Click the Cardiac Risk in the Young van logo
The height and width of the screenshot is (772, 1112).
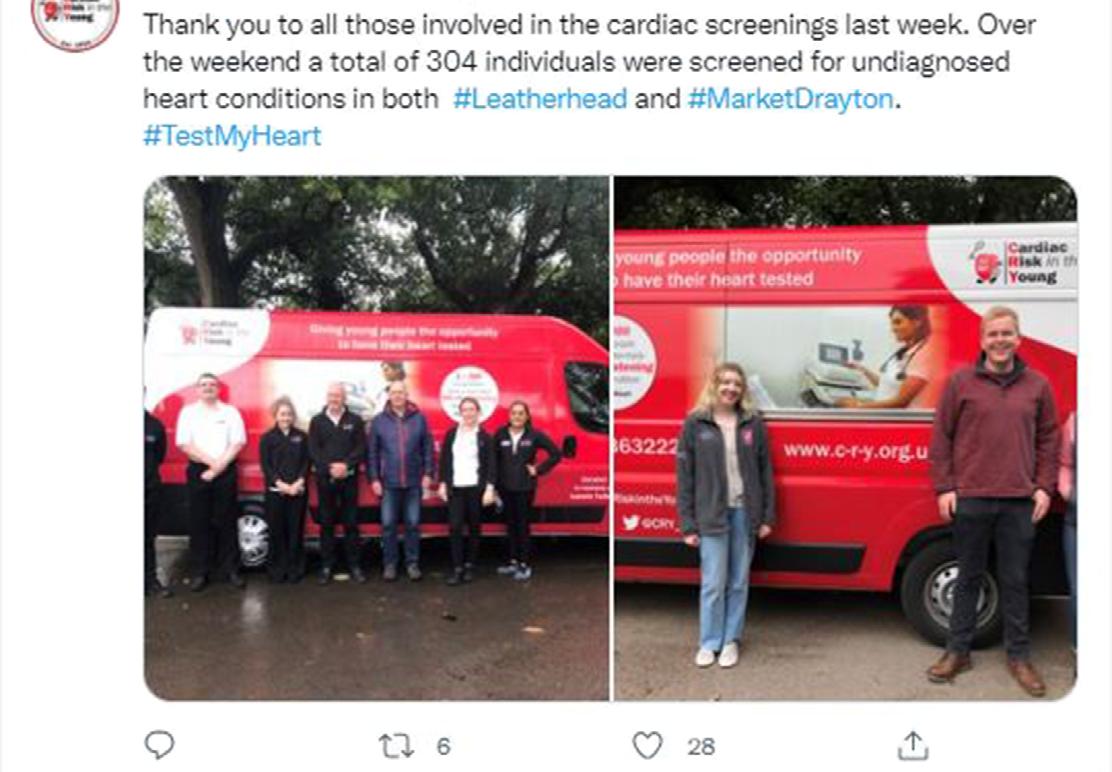click(1023, 263)
